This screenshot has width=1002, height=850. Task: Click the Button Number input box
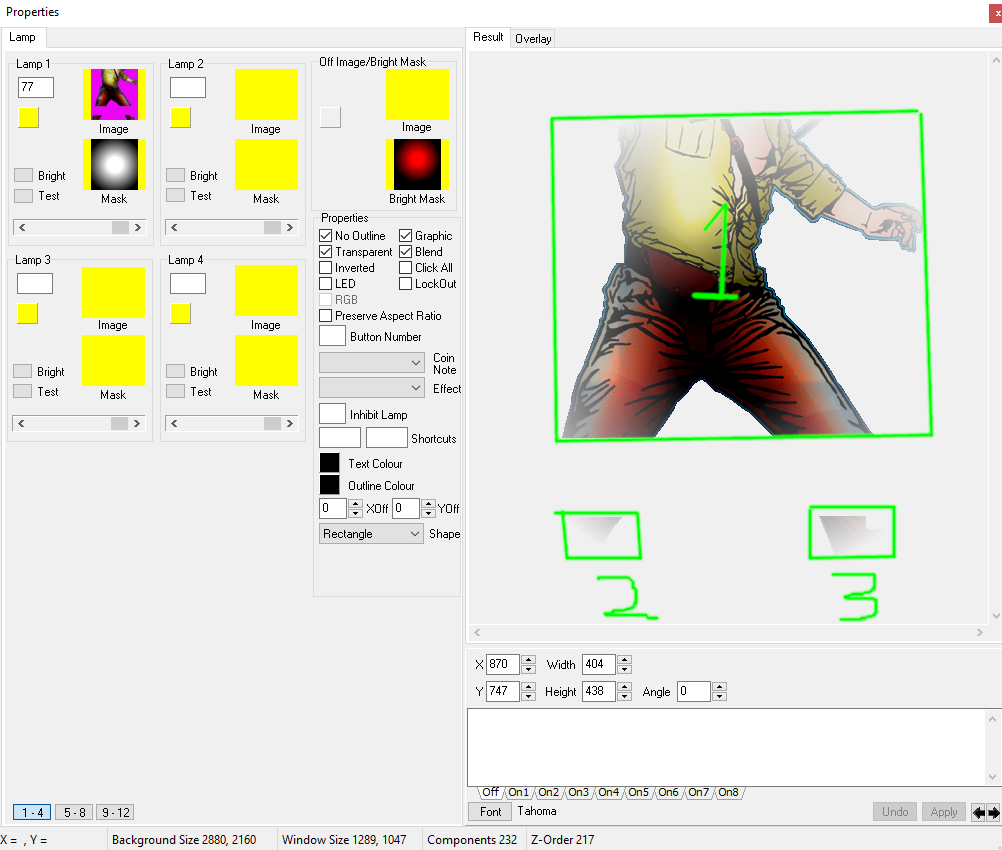(332, 336)
